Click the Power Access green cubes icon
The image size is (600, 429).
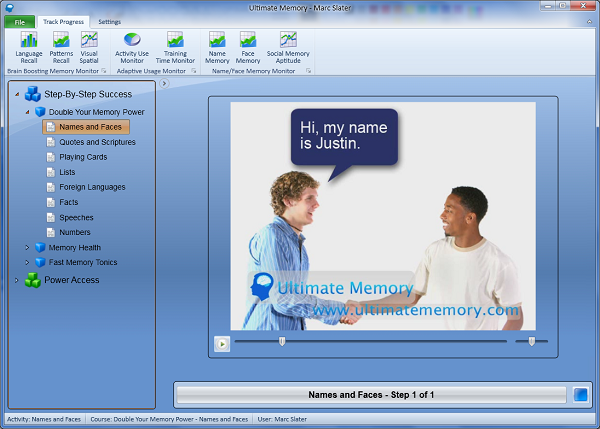[x=33, y=280]
